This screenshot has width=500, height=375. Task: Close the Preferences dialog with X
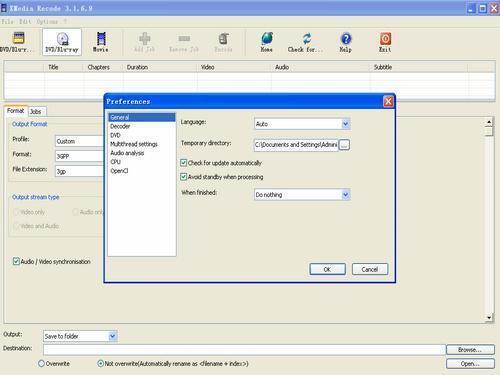(x=388, y=101)
